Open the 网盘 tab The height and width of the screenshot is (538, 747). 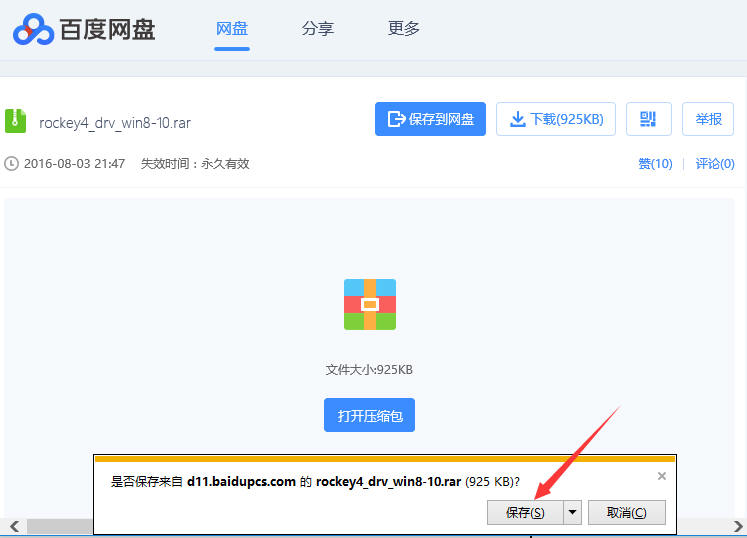coord(232,29)
